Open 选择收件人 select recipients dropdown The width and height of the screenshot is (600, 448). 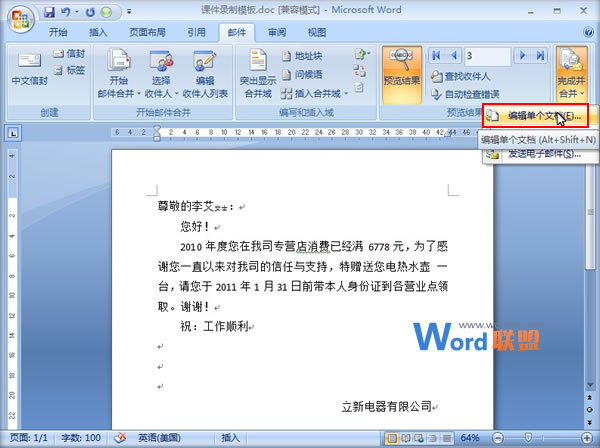pyautogui.click(x=161, y=73)
